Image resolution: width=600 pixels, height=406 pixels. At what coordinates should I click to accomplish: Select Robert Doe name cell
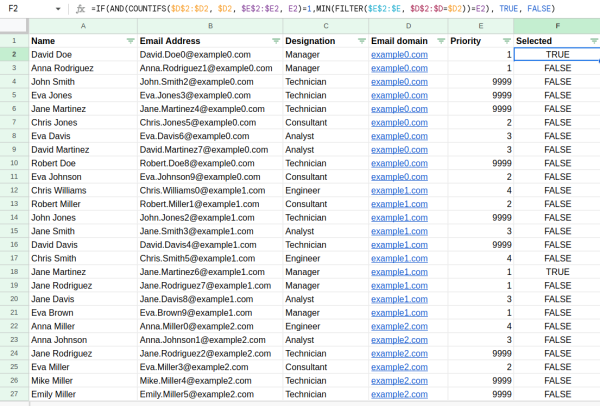(x=83, y=163)
